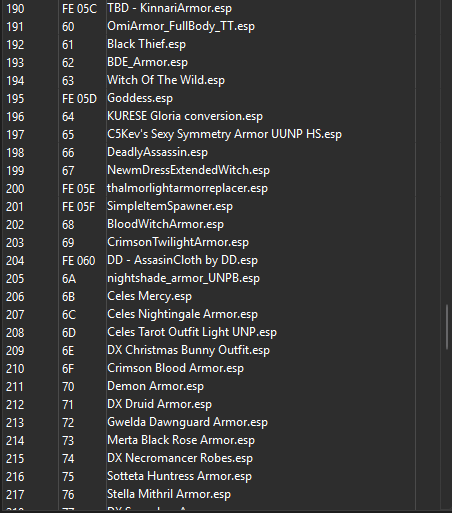Select C5Kev's Sexy Symmetry Armor plugin
This screenshot has width=452, height=513.
coord(224,134)
